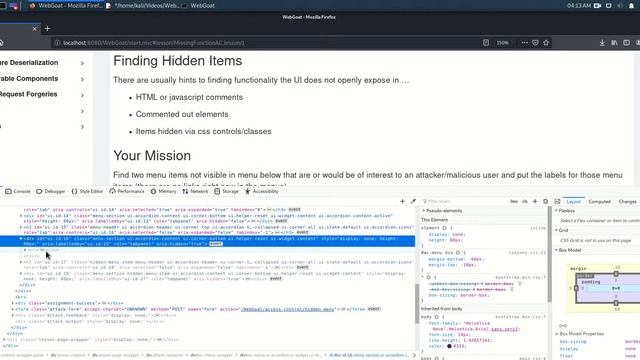Click the event badge on the form node
The height and width of the screenshot is (360, 640).
coord(374,309)
